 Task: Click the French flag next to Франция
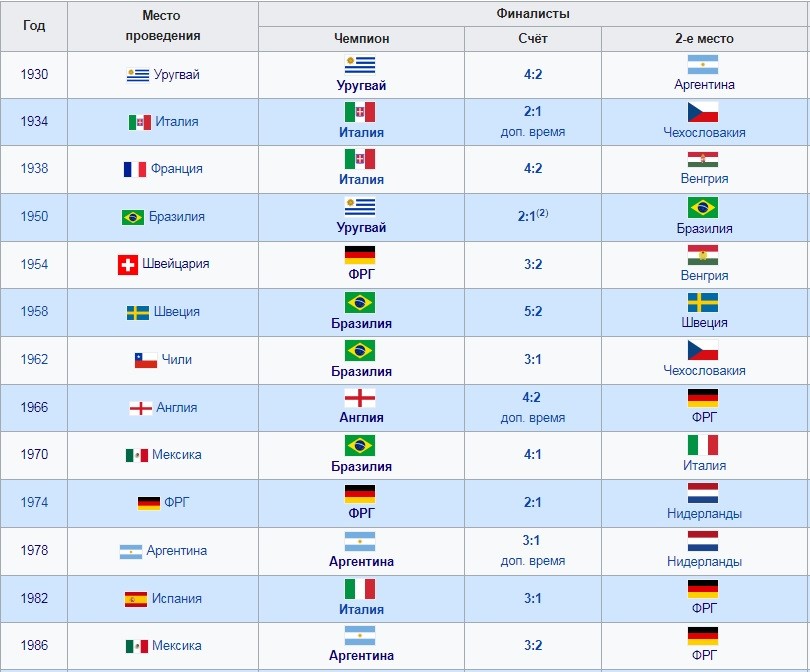pos(135,169)
